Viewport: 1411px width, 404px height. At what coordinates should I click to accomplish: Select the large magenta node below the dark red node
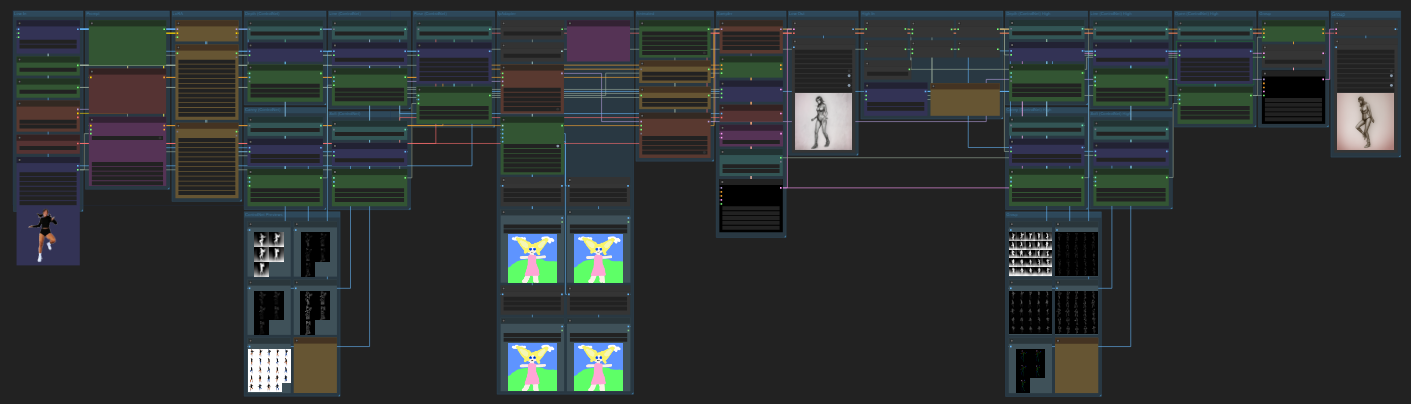[127, 151]
